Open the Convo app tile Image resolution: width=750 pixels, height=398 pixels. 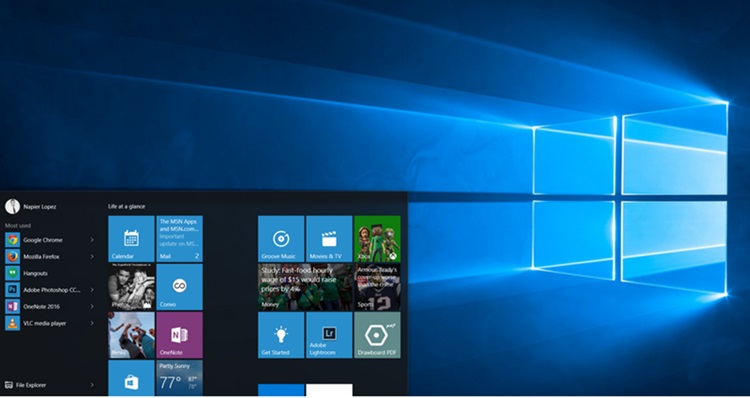pos(179,287)
